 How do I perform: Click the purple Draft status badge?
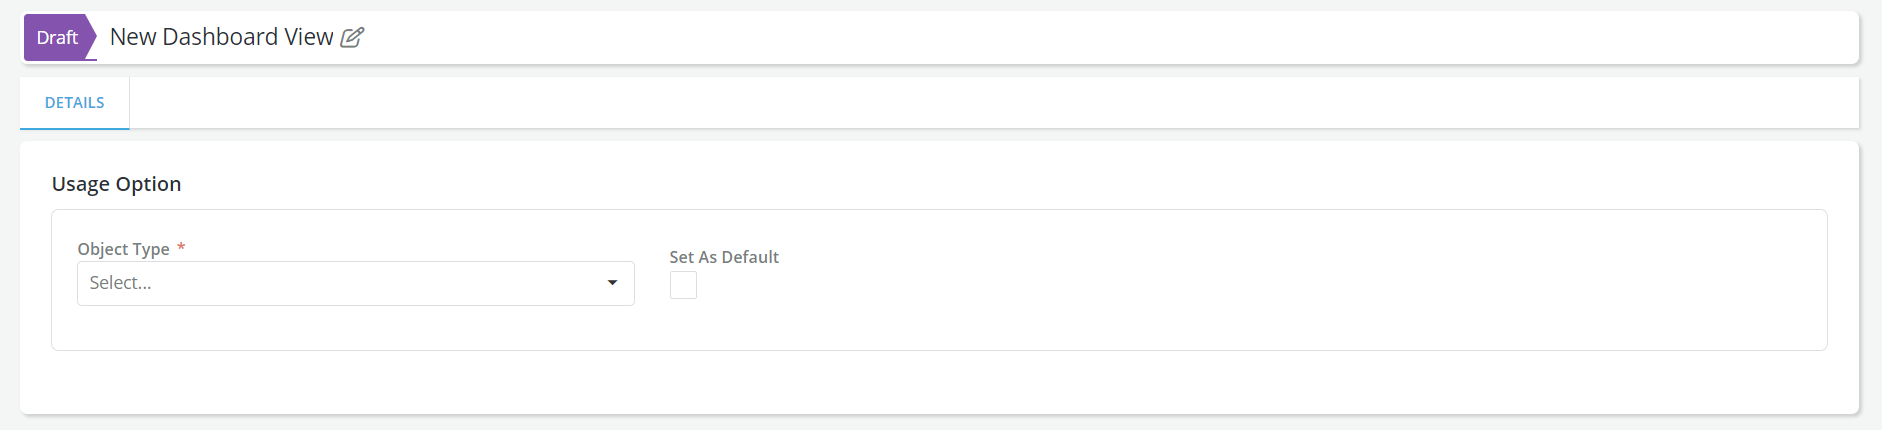click(x=57, y=38)
